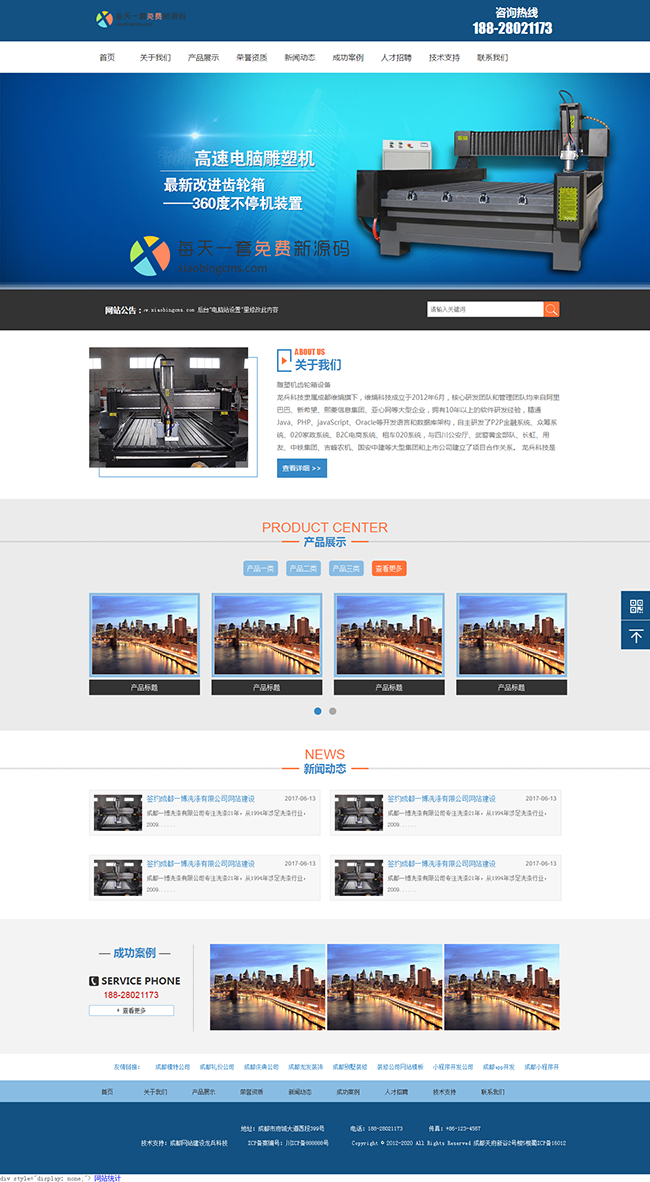Open friendly link 成都礼仪公司
This screenshot has width=650, height=1182.
pos(217,1067)
